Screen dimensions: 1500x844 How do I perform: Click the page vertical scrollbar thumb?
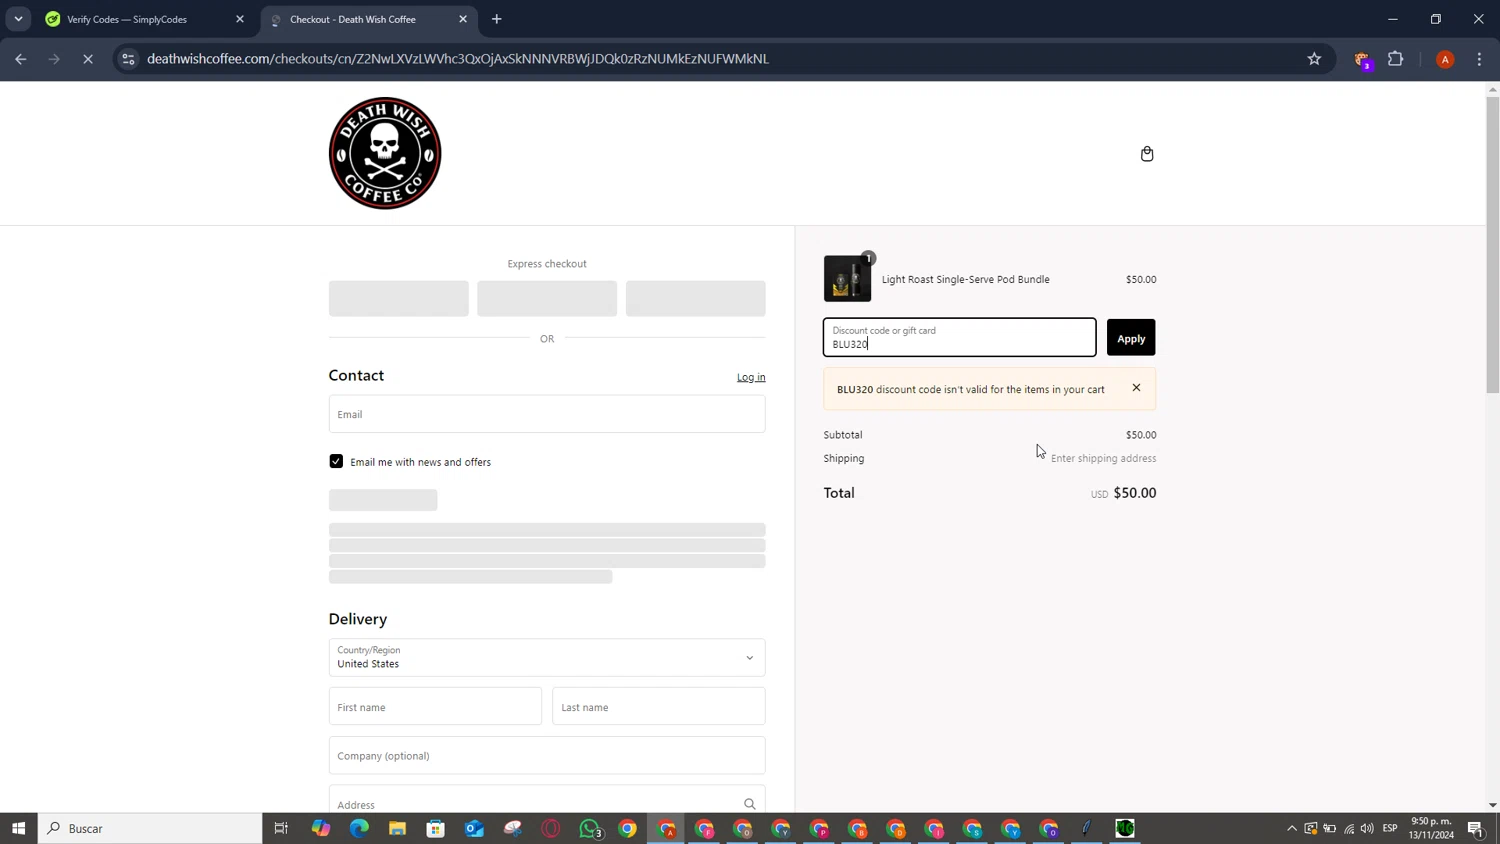pyautogui.click(x=1492, y=245)
